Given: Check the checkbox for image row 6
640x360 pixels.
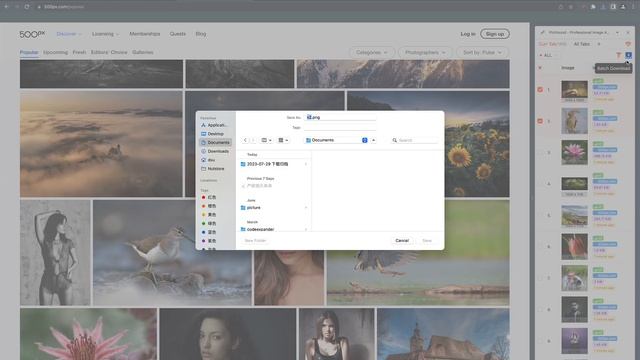Looking at the screenshot, I should pos(540,247).
